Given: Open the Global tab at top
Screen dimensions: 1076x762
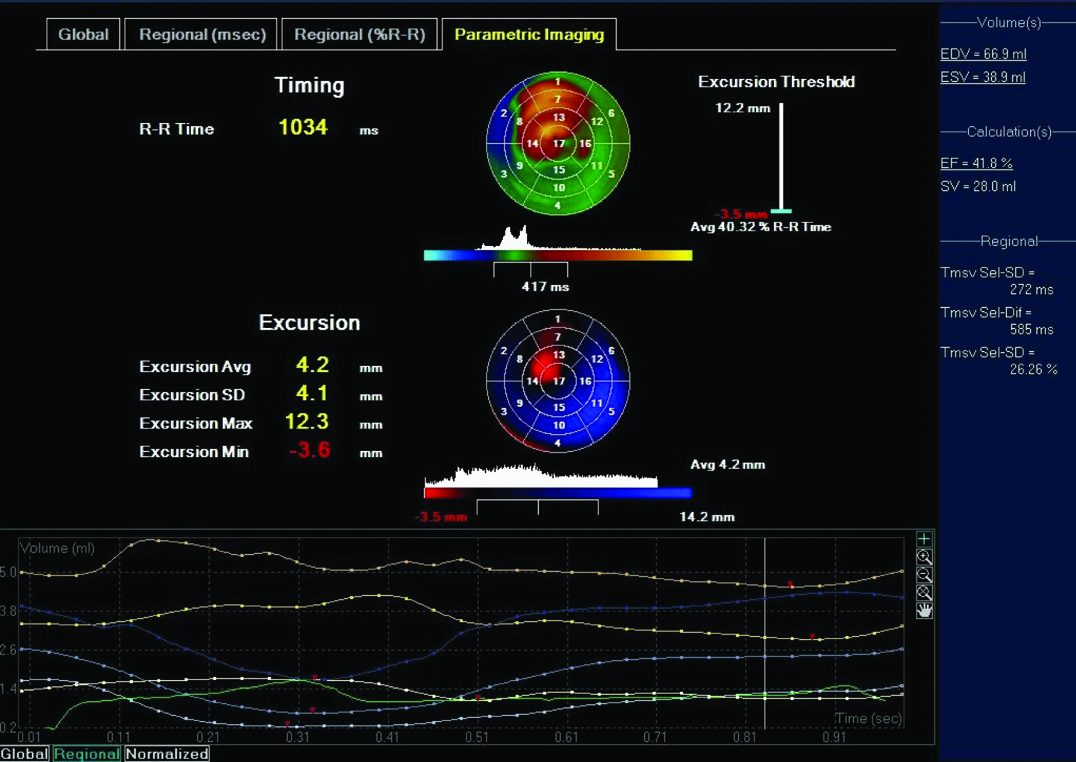Looking at the screenshot, I should pos(83,34).
